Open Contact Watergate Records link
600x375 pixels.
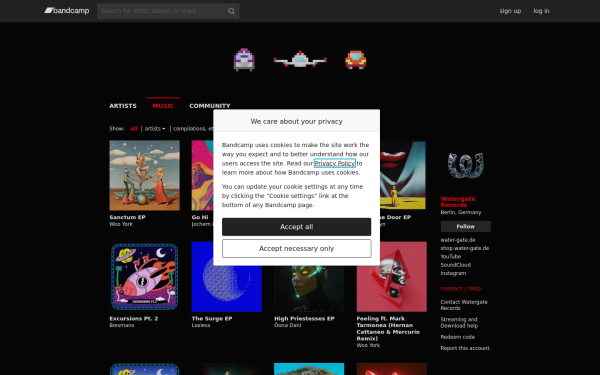click(x=464, y=305)
